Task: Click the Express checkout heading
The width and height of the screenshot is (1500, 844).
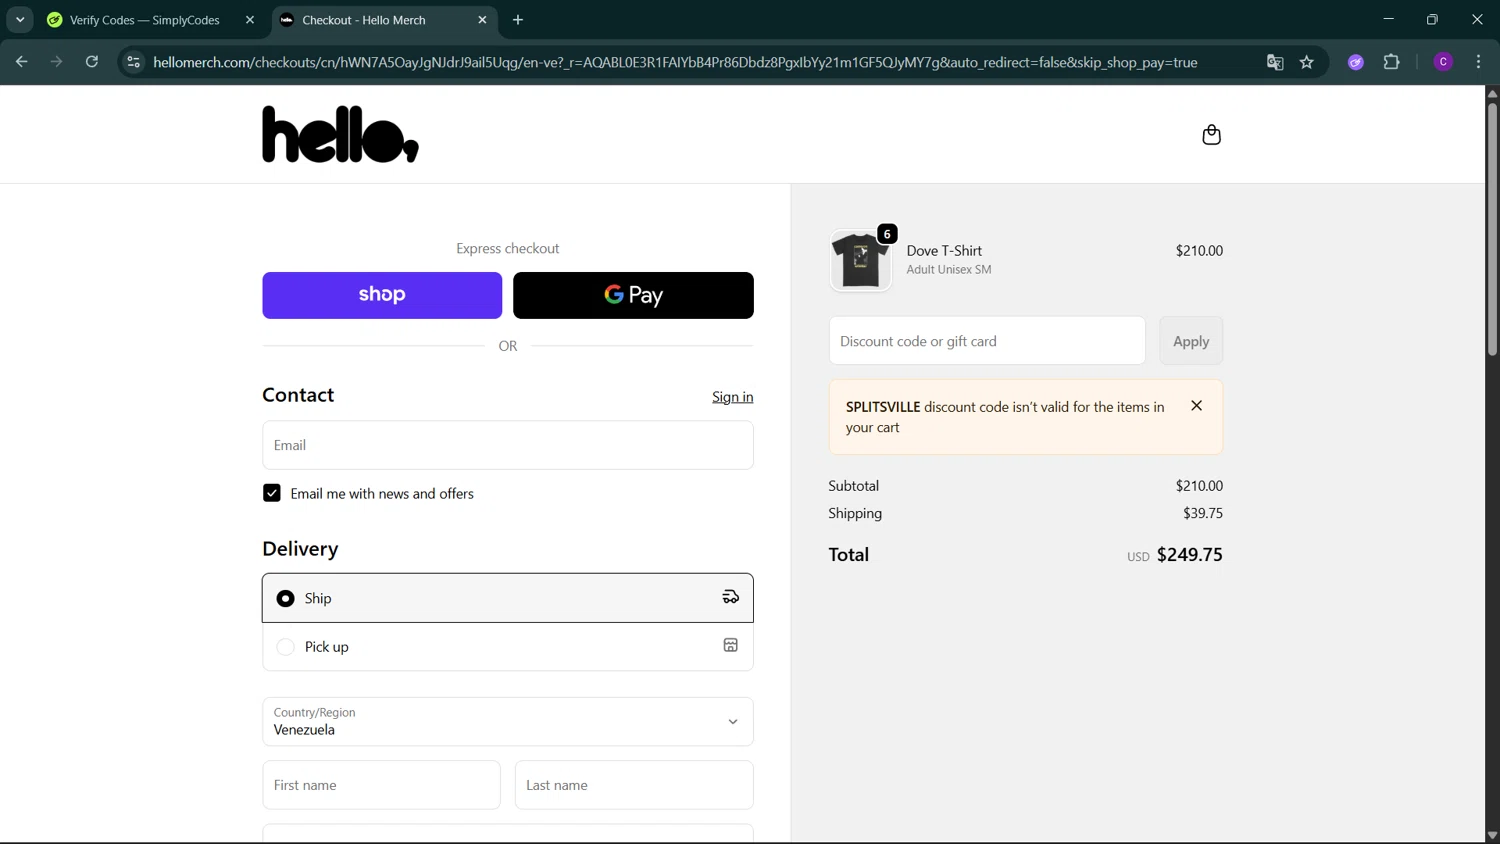Action: pos(508,248)
